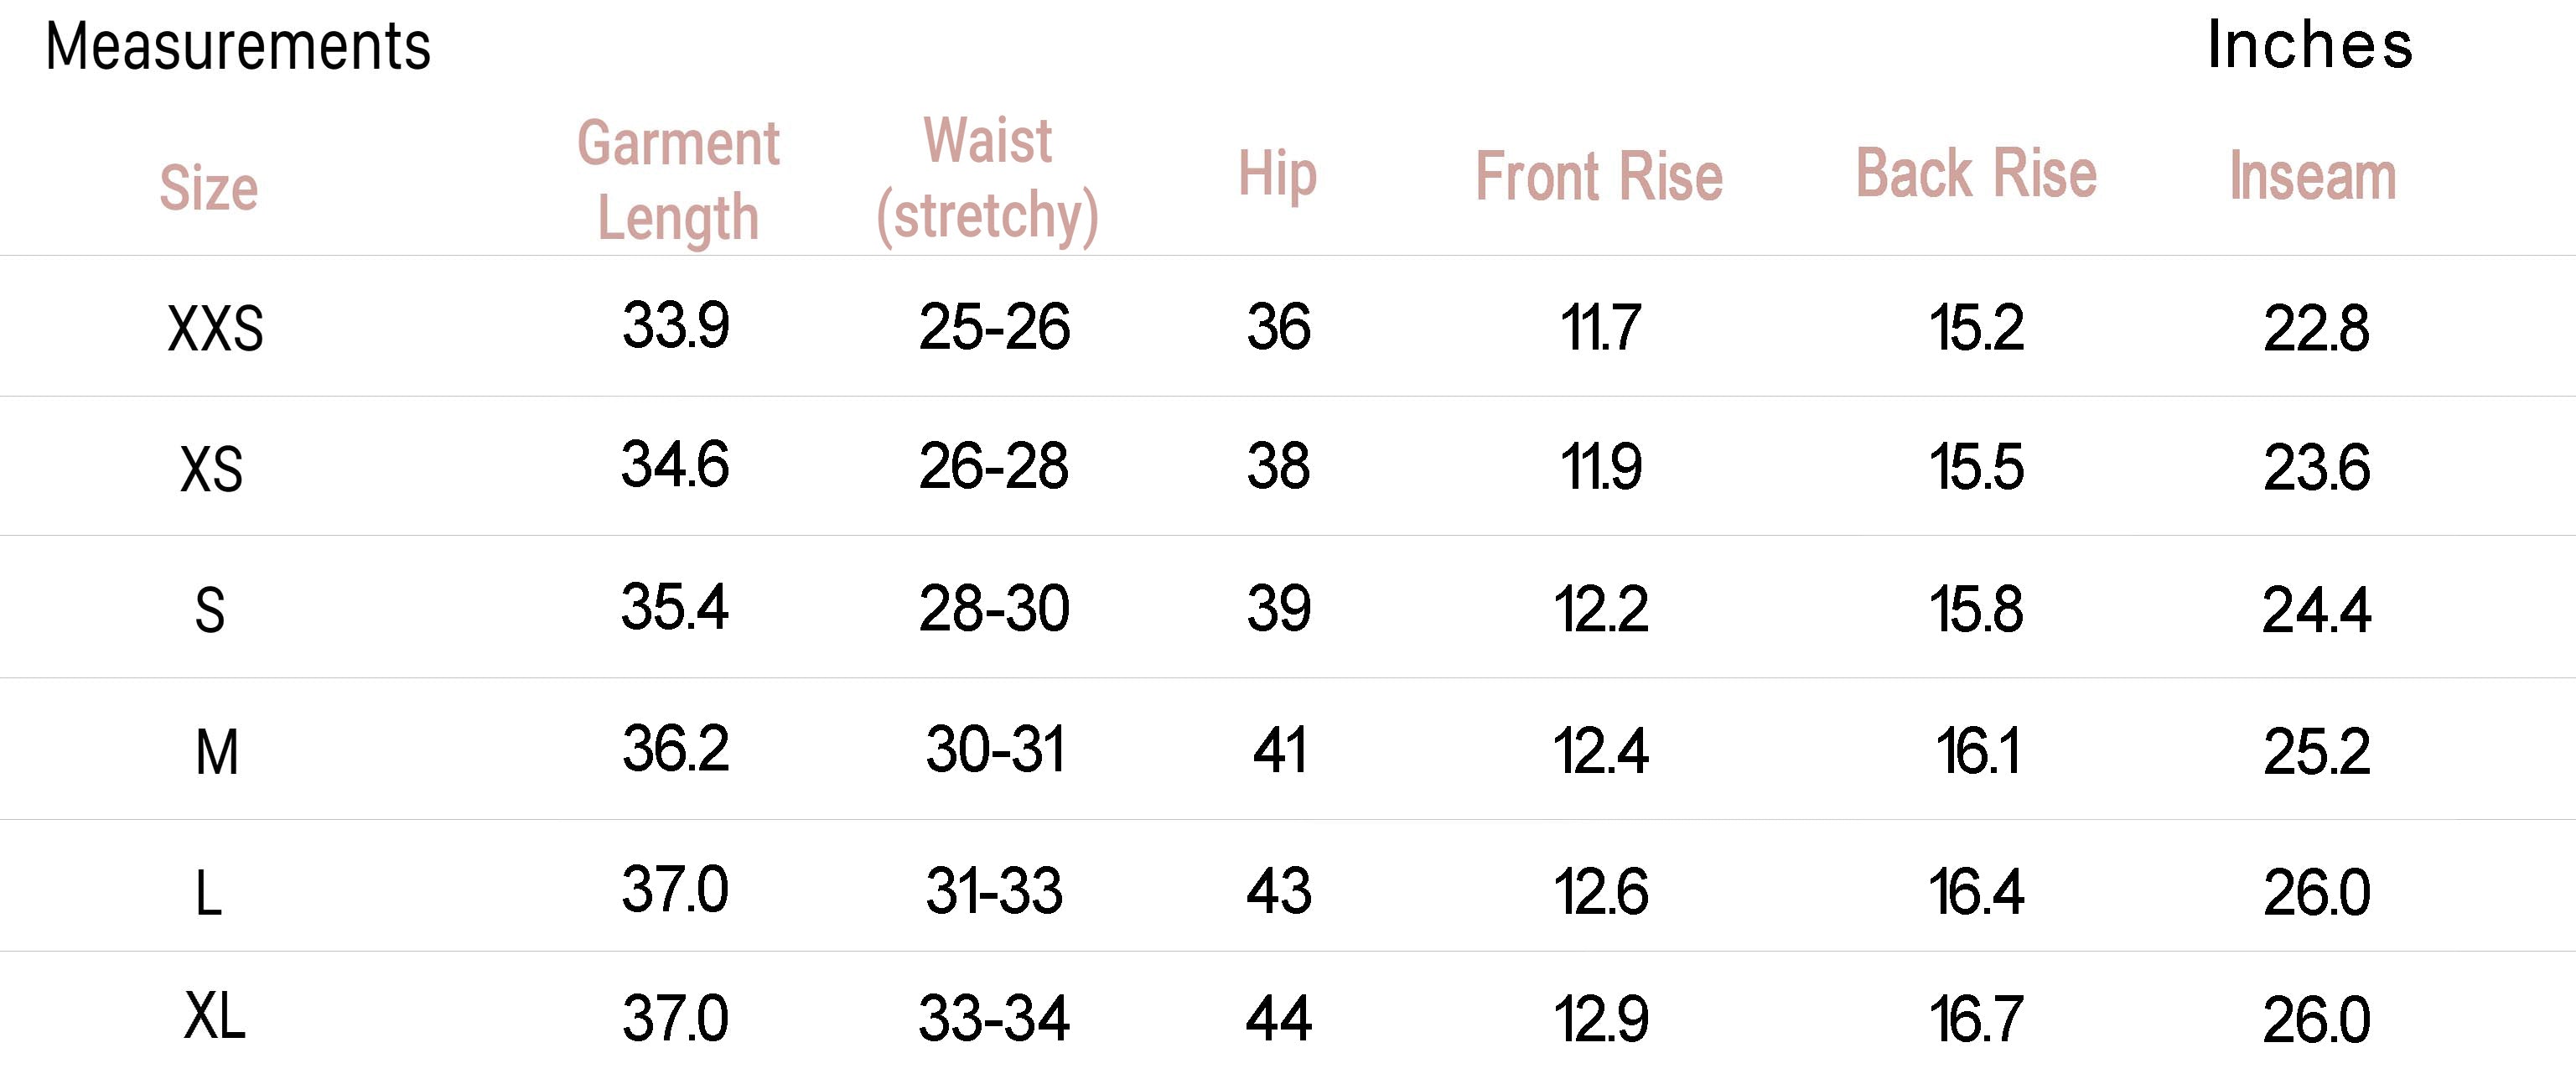Image resolution: width=2576 pixels, height=1079 pixels.
Task: Click the XXS size row label
Action: (x=215, y=329)
